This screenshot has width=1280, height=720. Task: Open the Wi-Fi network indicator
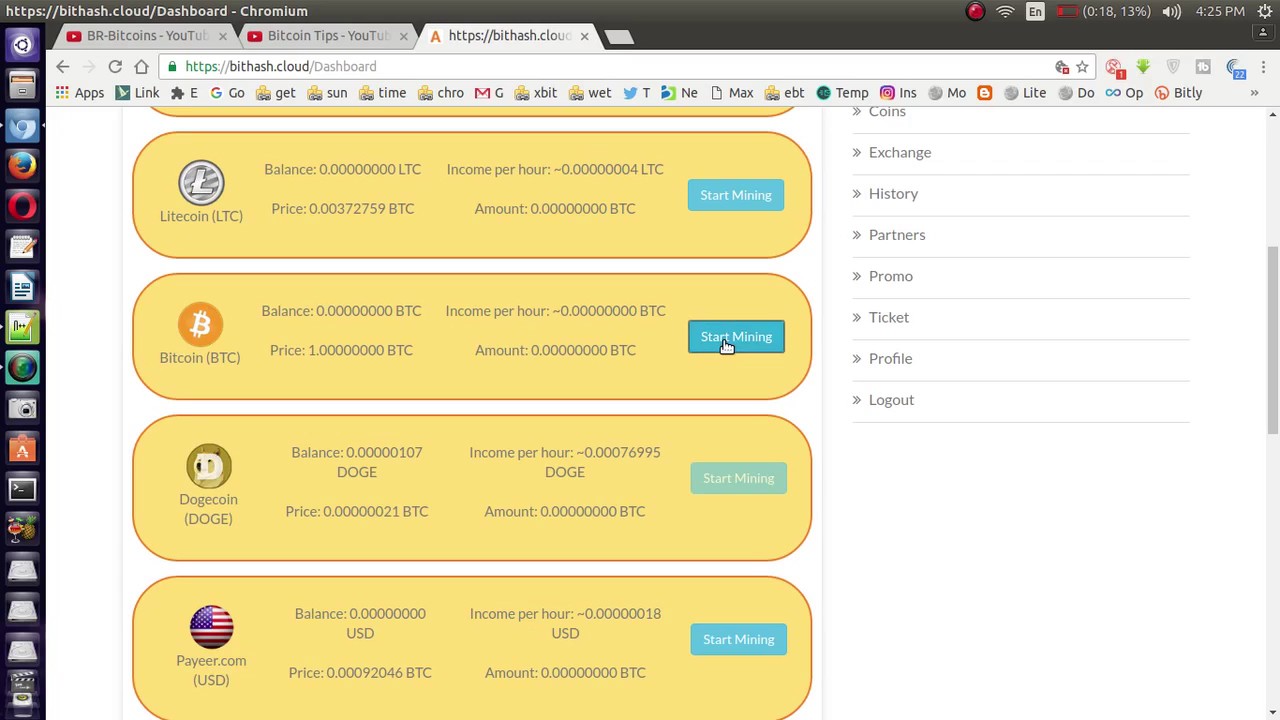click(x=1005, y=11)
